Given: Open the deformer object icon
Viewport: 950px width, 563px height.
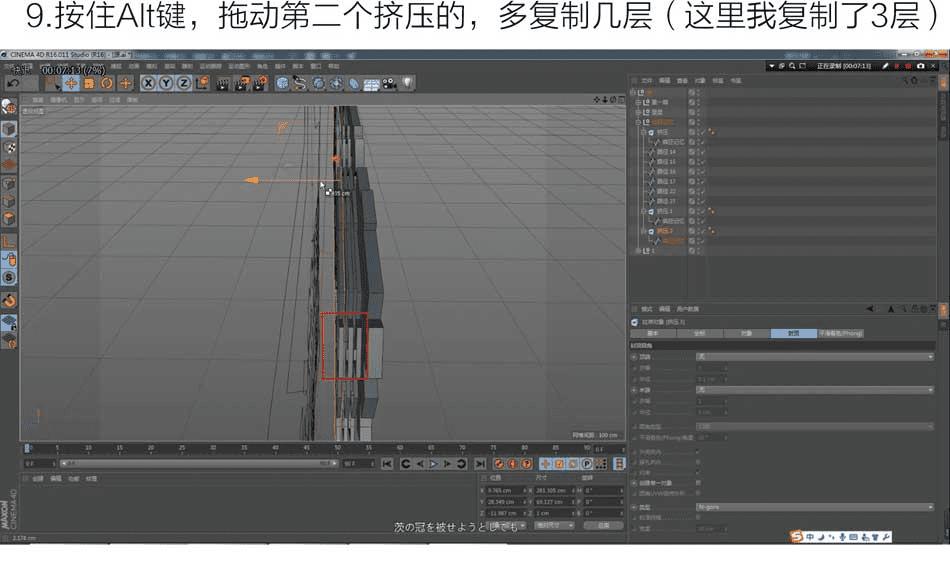Looking at the screenshot, I should (x=353, y=83).
